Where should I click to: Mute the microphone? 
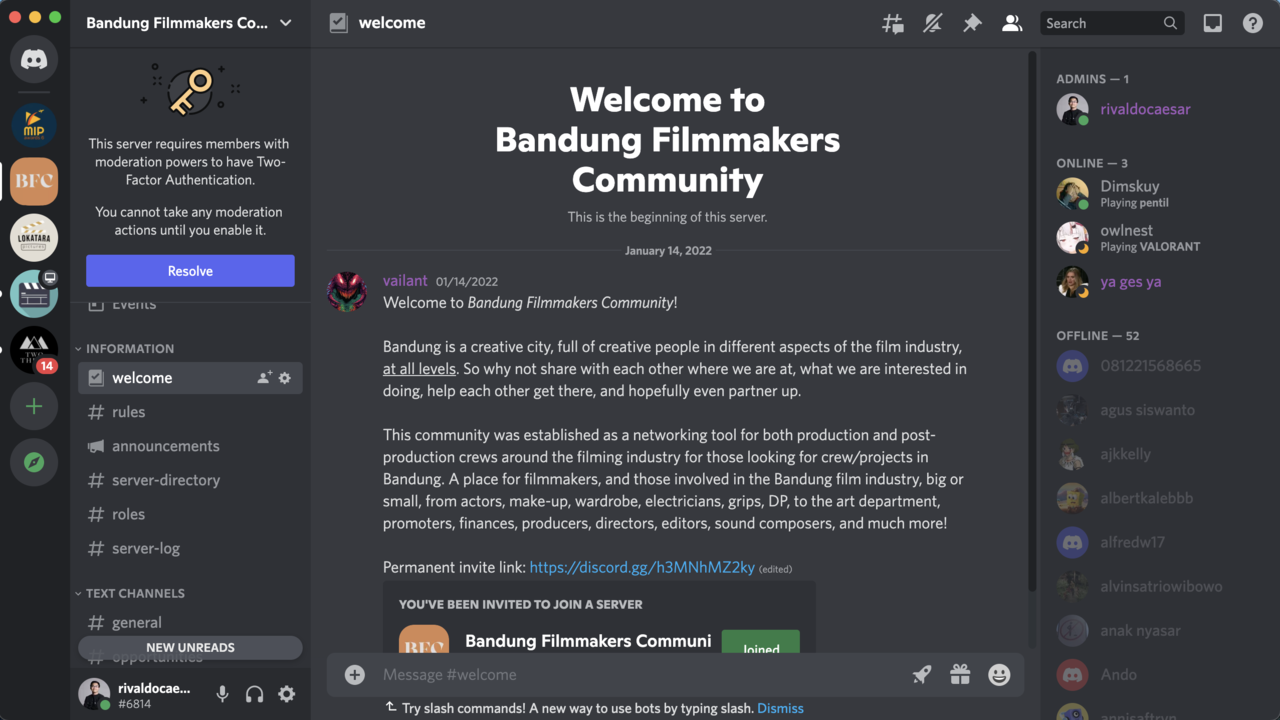pyautogui.click(x=223, y=694)
